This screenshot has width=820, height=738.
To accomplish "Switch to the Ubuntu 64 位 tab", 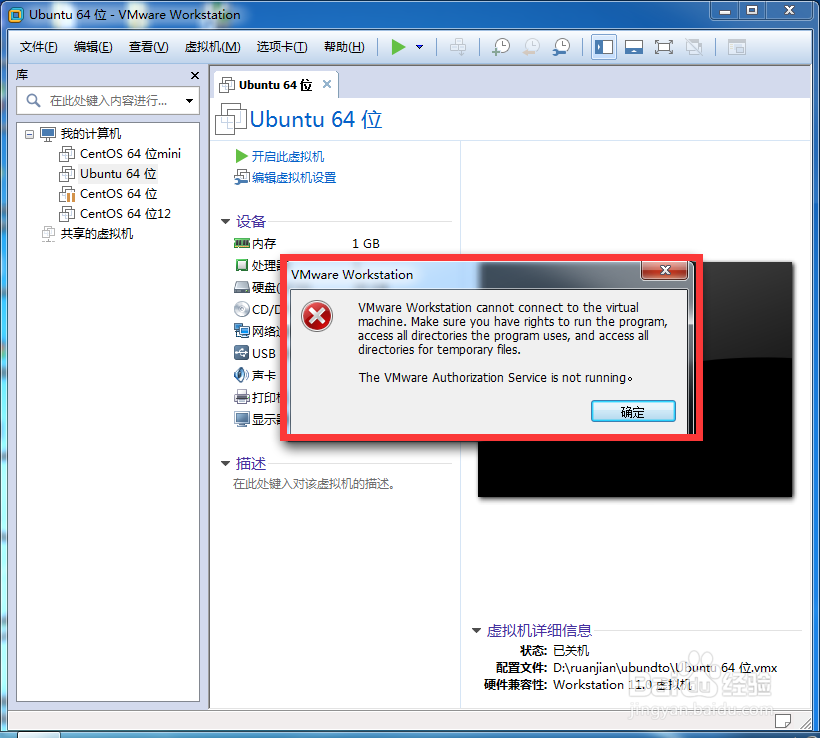I will tap(275, 85).
